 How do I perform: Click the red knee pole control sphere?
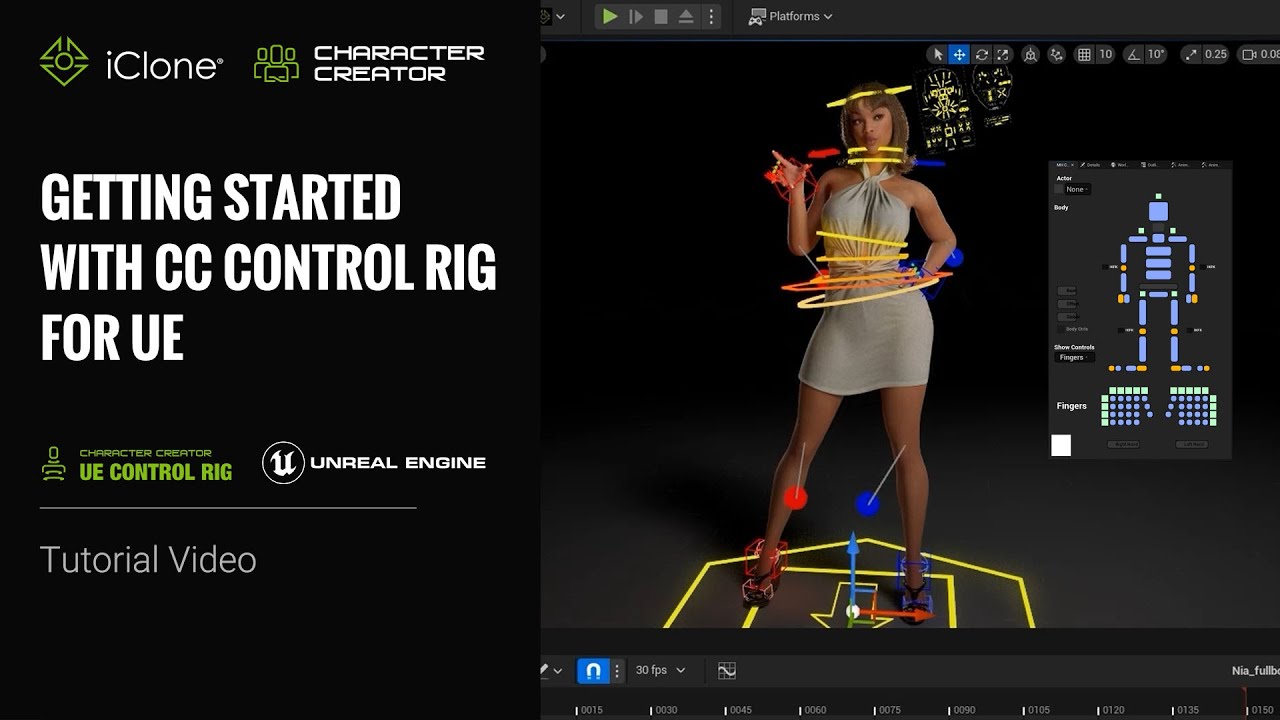(795, 497)
